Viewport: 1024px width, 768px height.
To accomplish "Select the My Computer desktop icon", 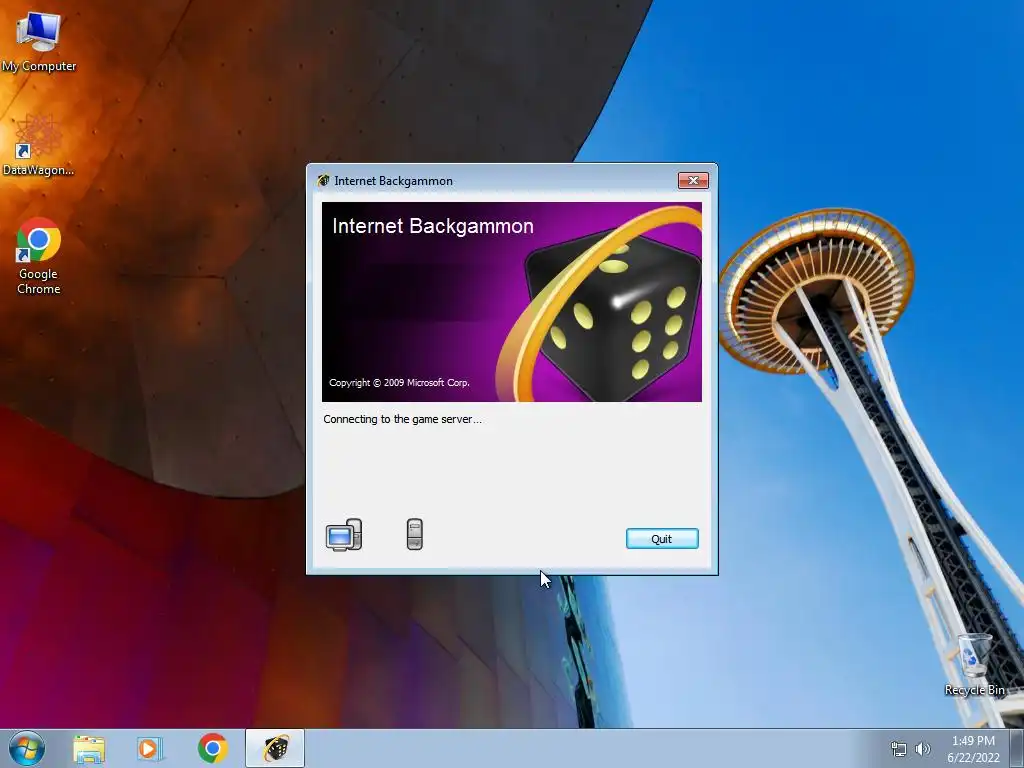I will click(x=39, y=40).
